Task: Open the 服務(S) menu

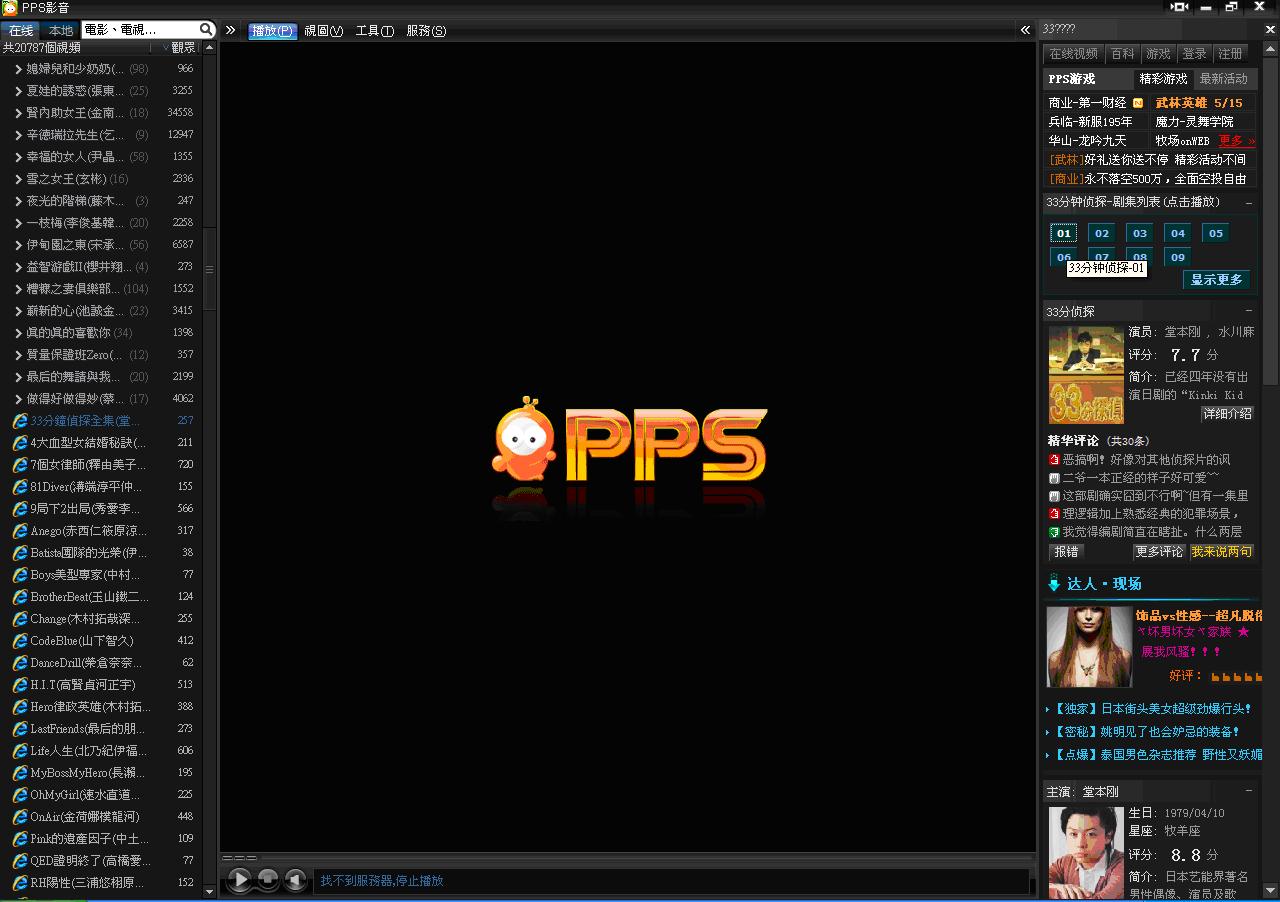Action: click(426, 31)
